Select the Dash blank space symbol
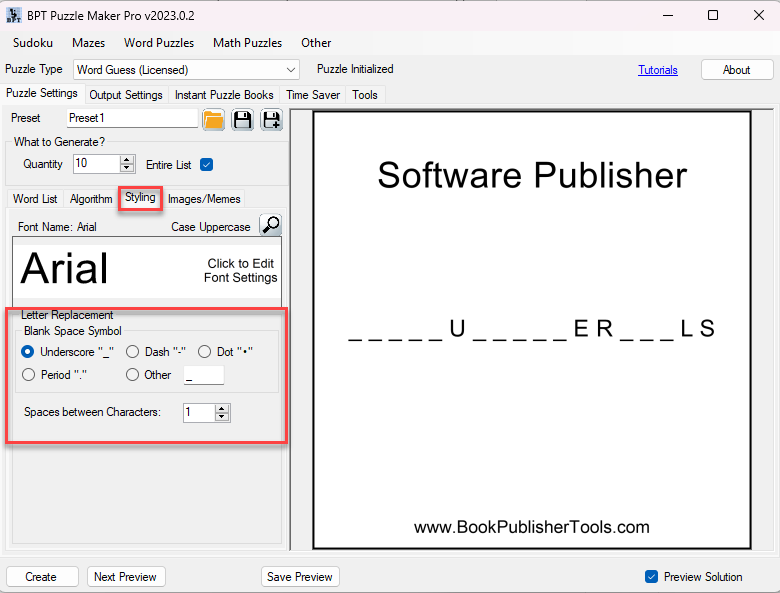Viewport: 780px width, 593px height. [132, 352]
